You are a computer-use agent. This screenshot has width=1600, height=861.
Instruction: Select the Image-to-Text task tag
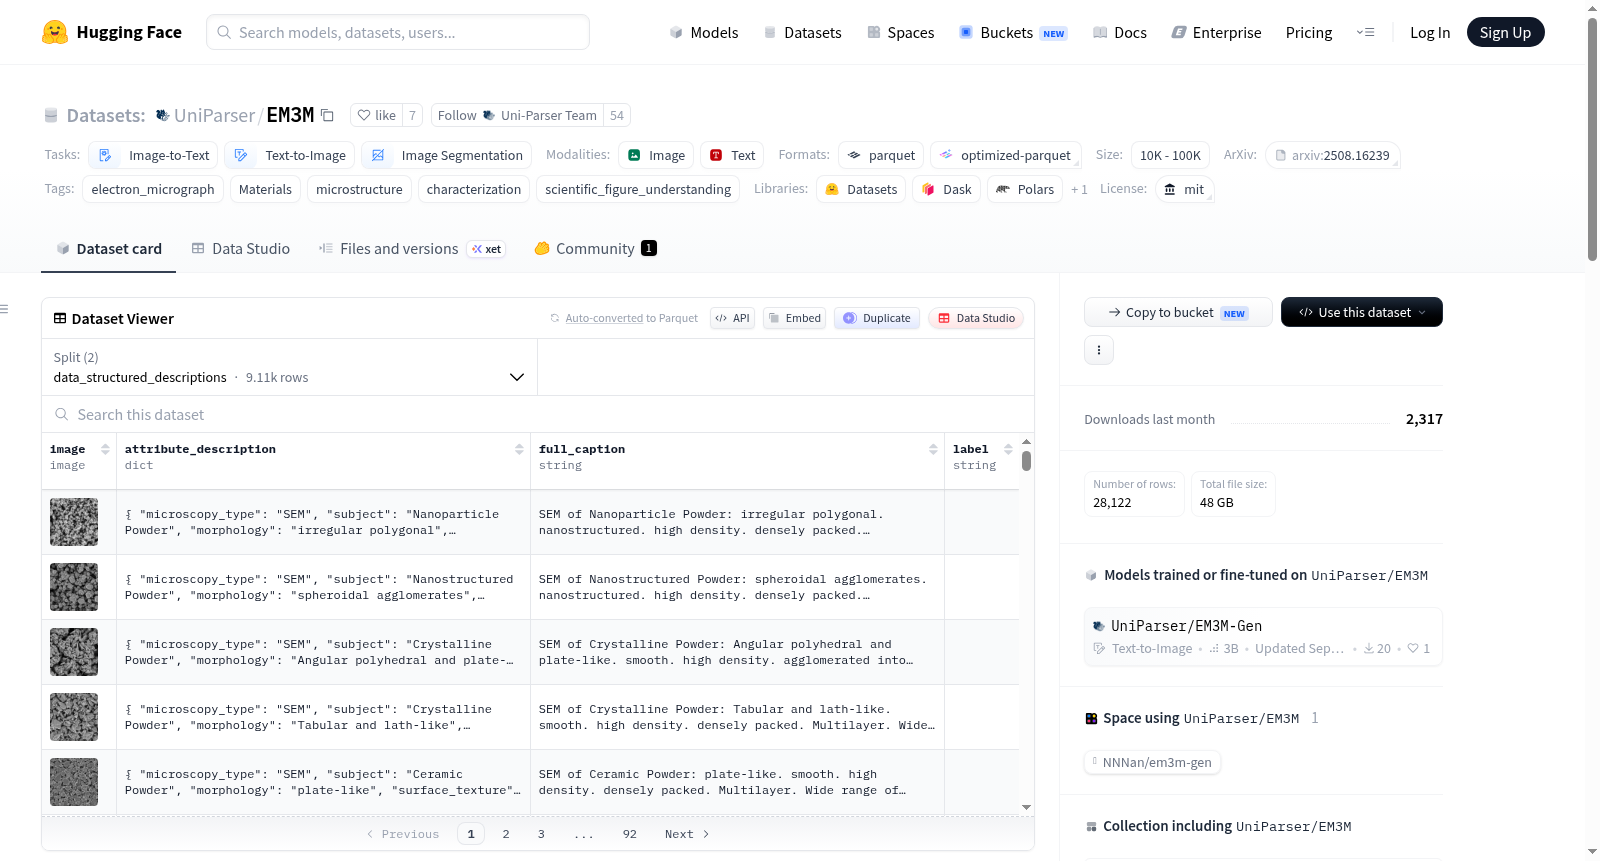153,155
